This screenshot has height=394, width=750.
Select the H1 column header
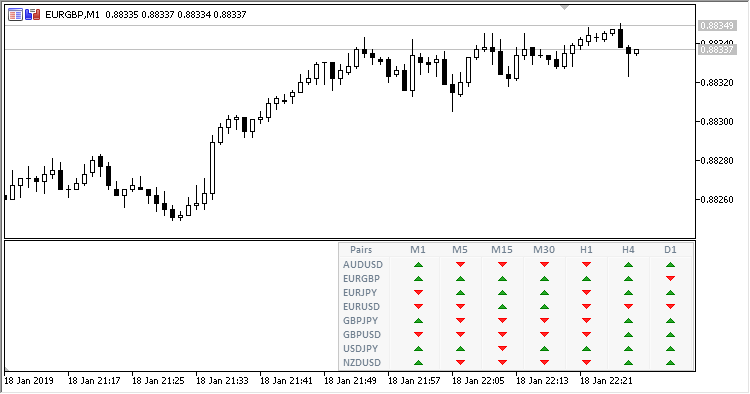click(586, 250)
